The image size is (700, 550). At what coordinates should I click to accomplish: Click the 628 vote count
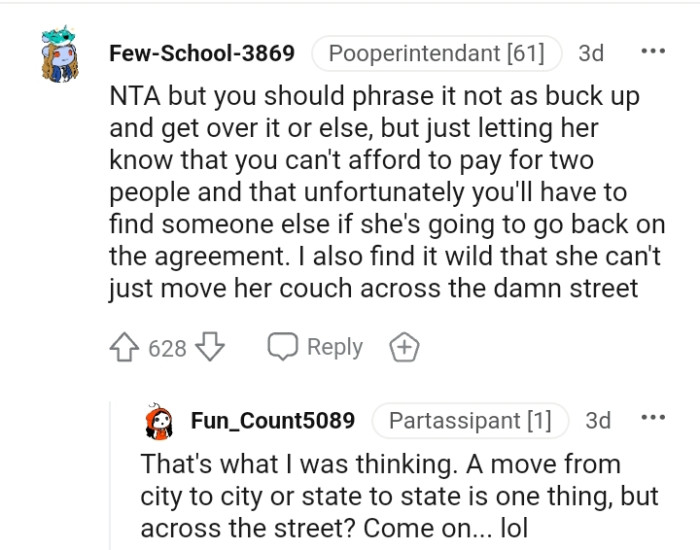tap(167, 348)
